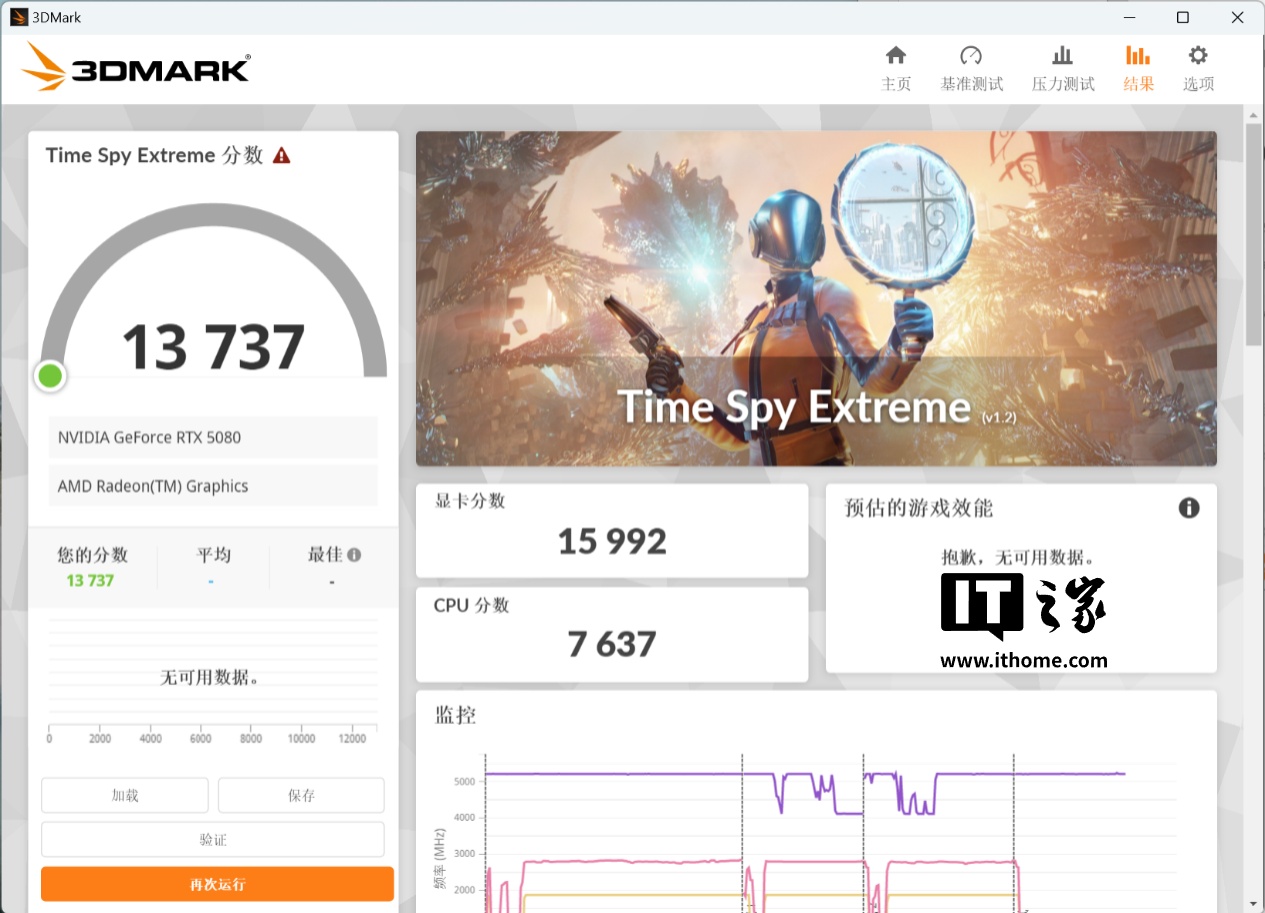Select the NVIDIA GeForce RTX 5080 field
Screen dimensions: 1265x913
click(x=213, y=437)
